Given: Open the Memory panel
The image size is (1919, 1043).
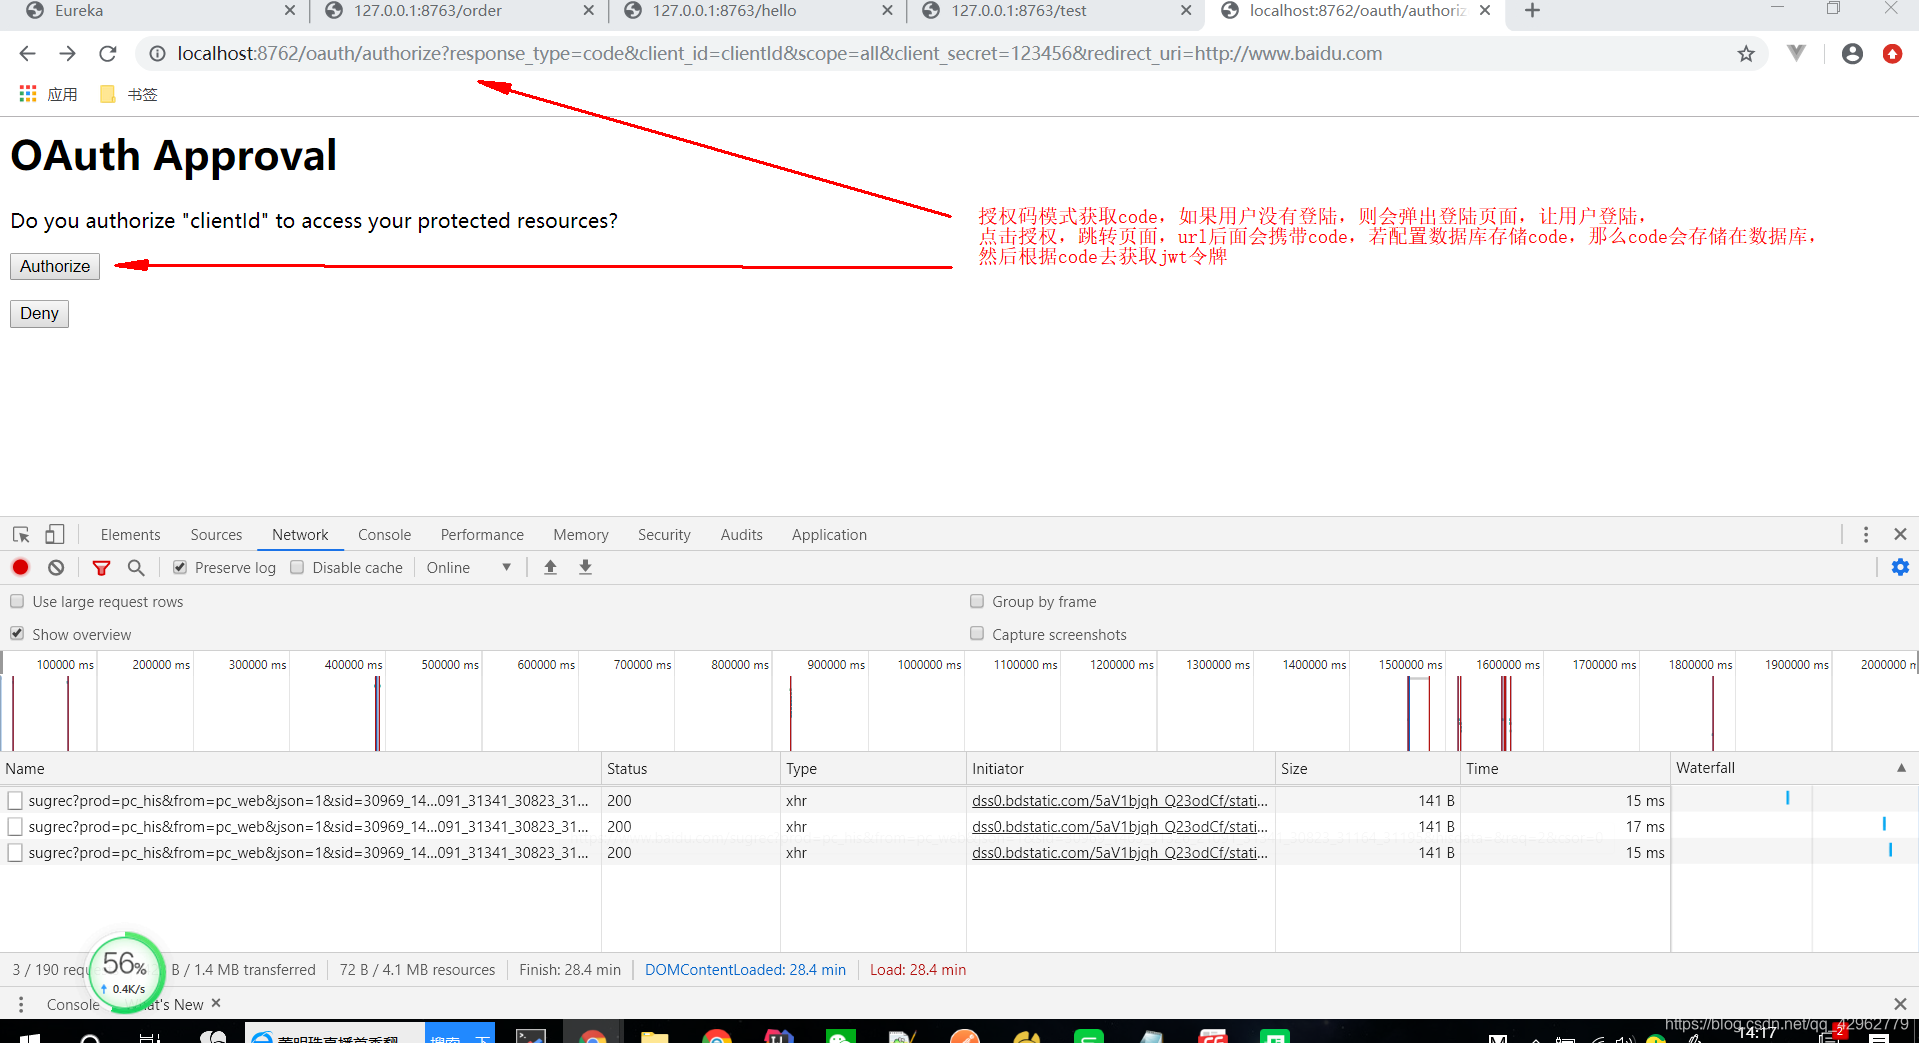Looking at the screenshot, I should (x=581, y=535).
